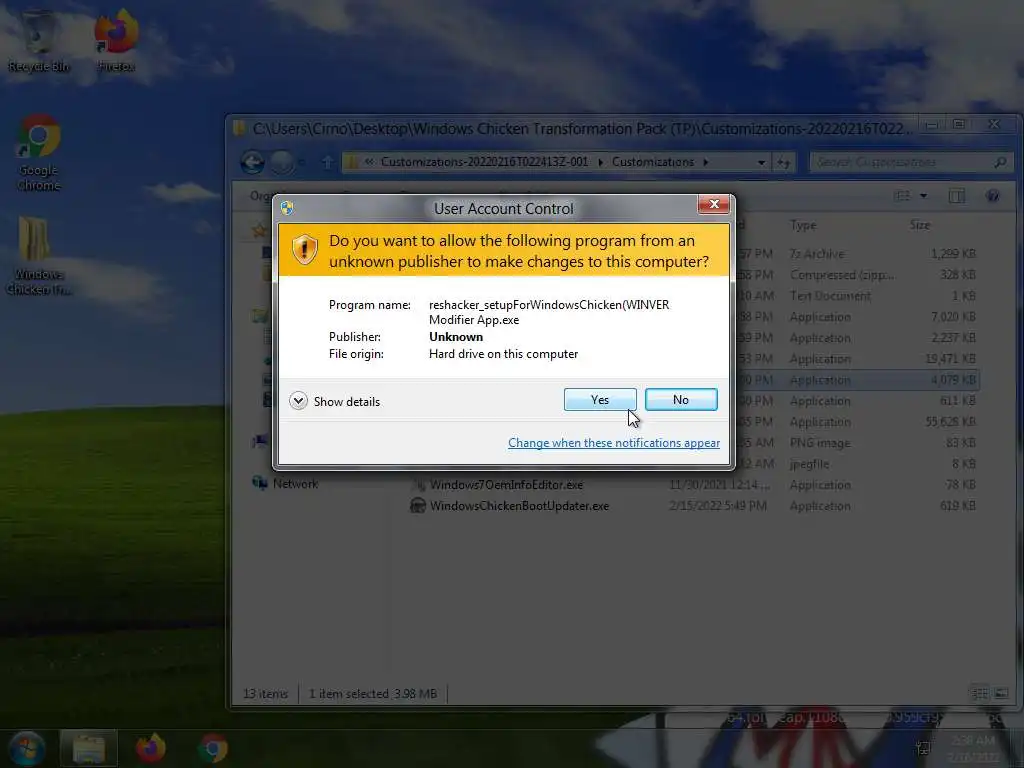Click the UAC title bar shield icon
Viewport: 1024px width, 768px height.
click(x=287, y=208)
